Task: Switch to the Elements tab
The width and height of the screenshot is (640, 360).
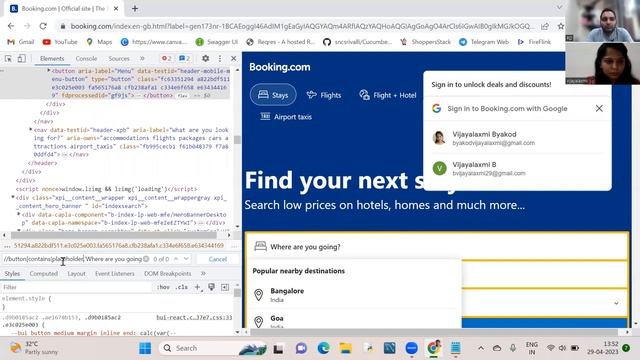Action: [52, 58]
